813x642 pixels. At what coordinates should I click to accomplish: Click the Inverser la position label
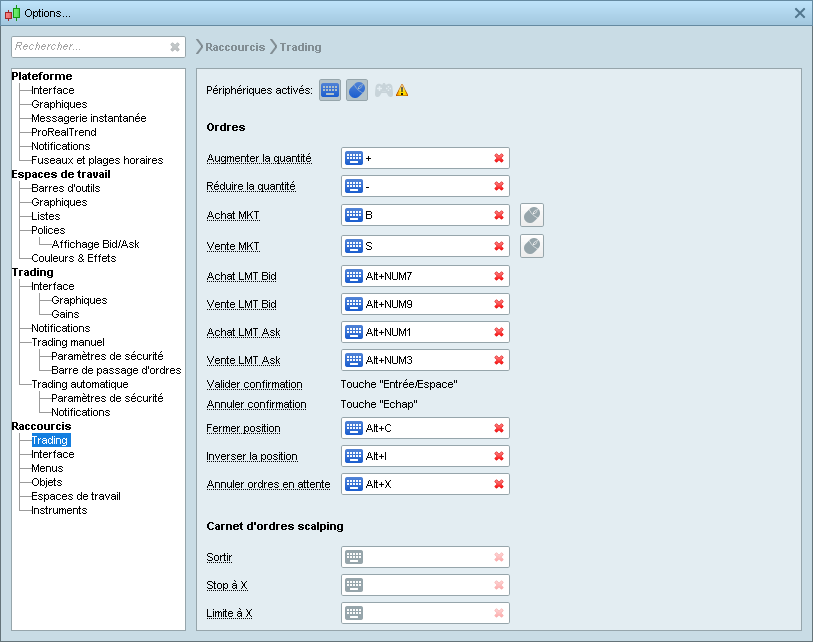click(252, 456)
